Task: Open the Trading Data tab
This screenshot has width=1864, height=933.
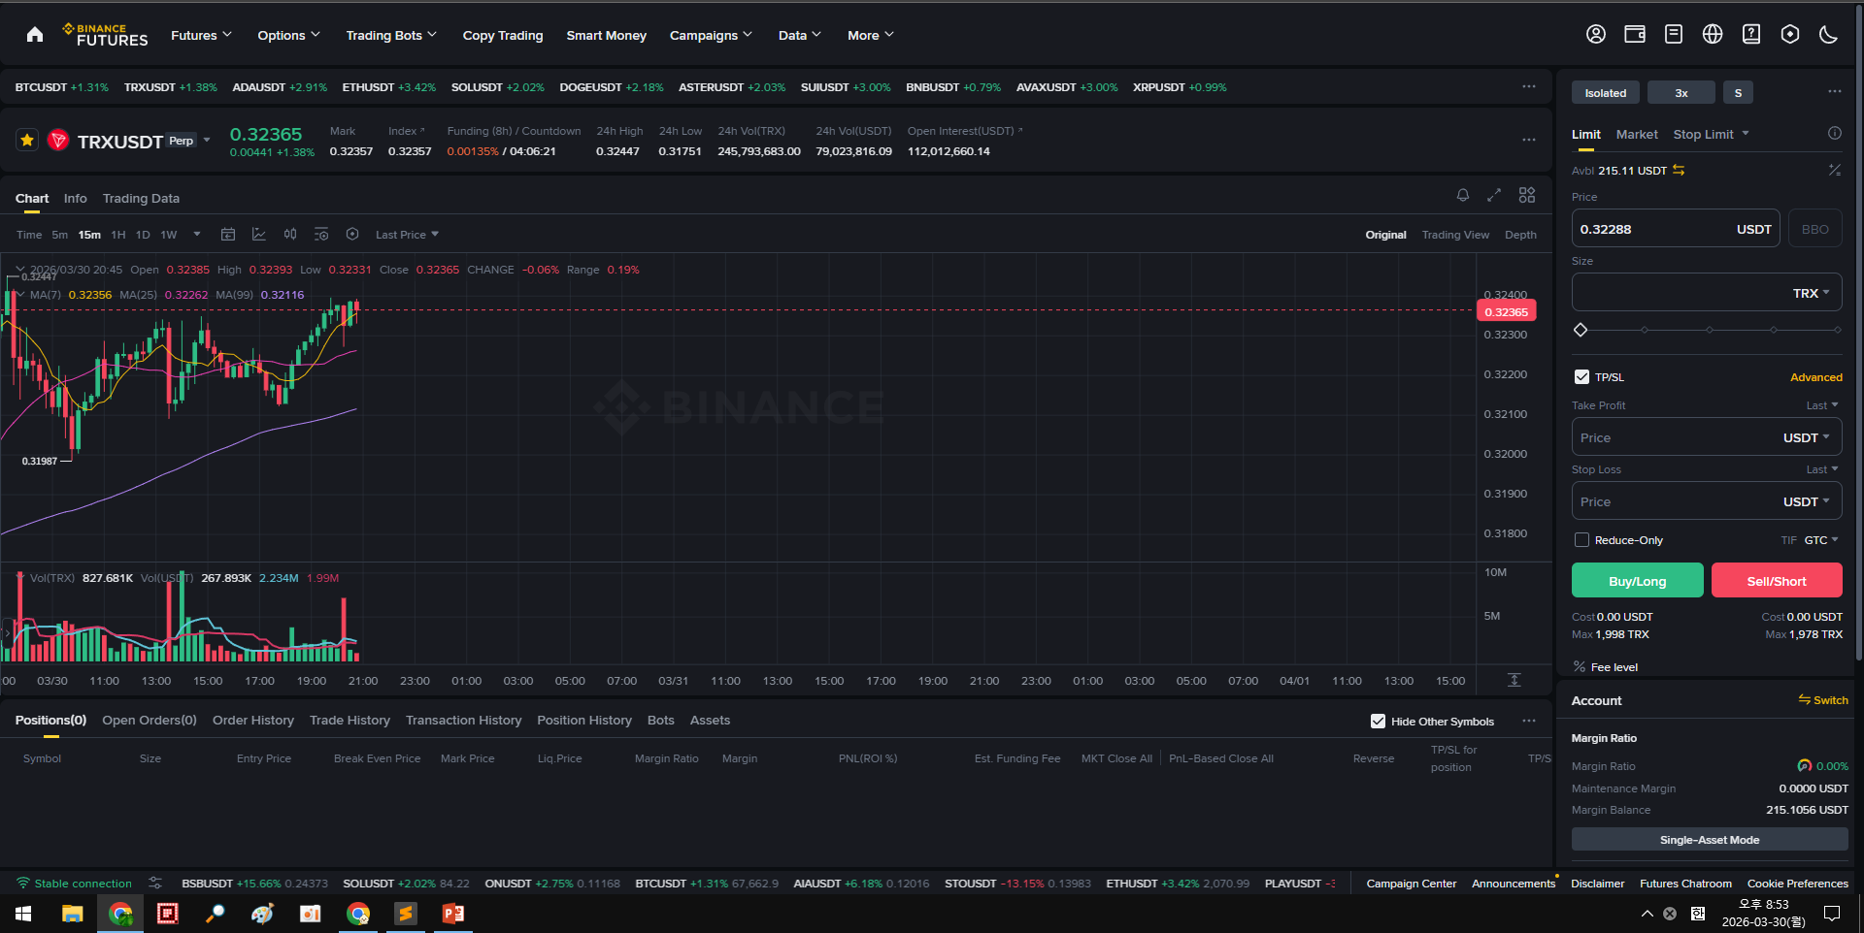Action: click(141, 198)
